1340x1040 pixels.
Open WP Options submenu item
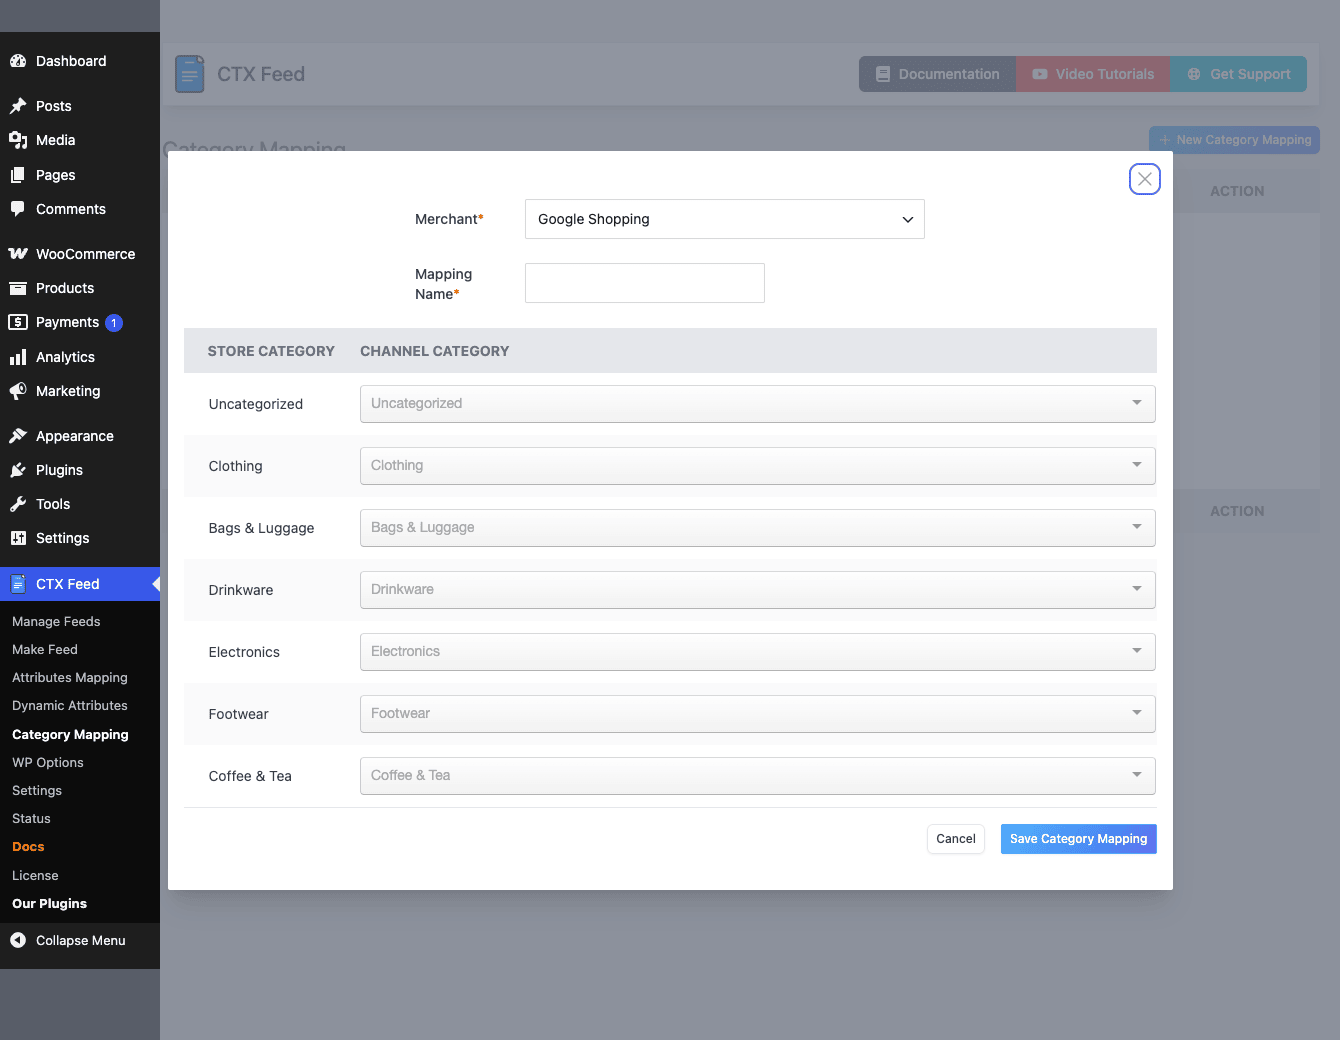48,762
